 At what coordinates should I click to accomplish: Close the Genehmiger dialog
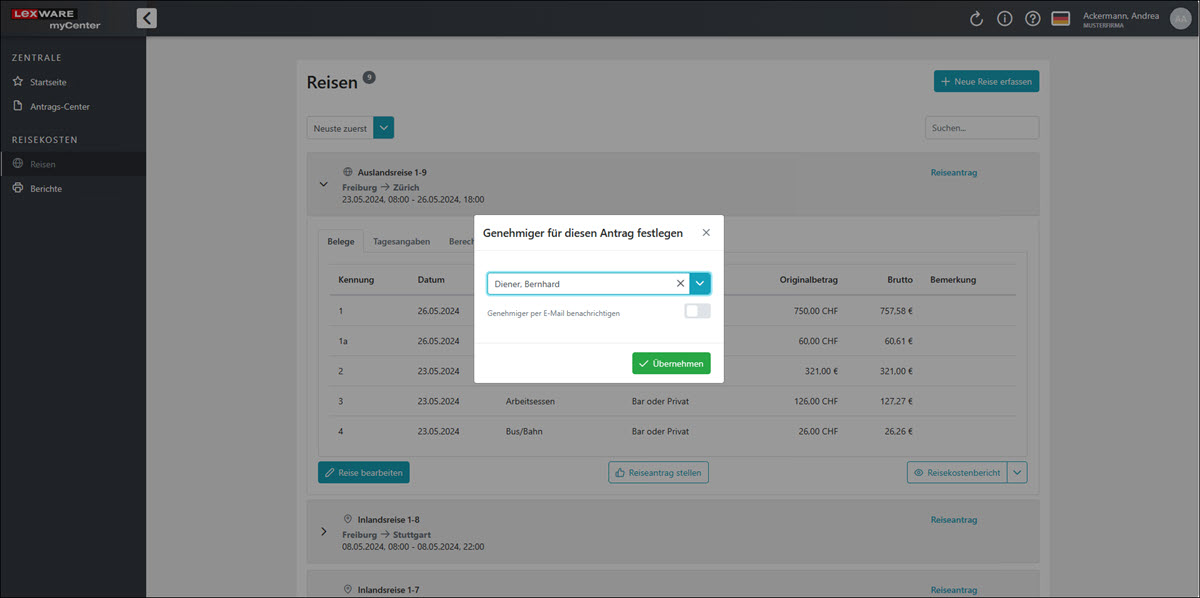click(706, 233)
